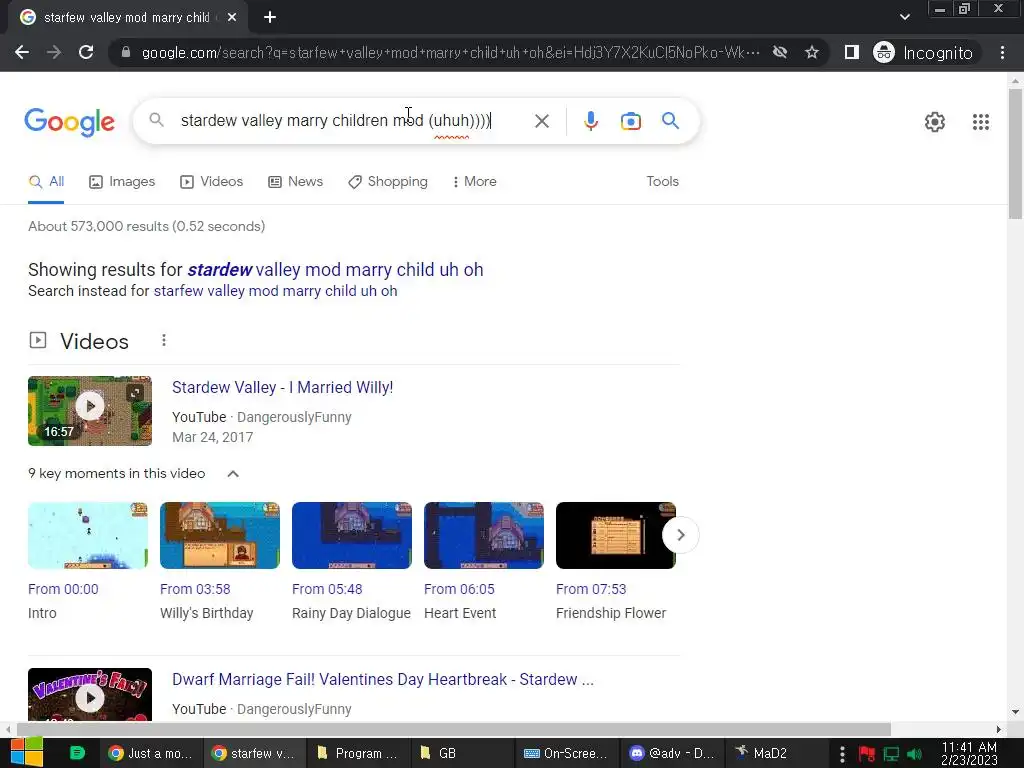This screenshot has width=1024, height=768.
Task: View site information lock icon
Action: 126,52
